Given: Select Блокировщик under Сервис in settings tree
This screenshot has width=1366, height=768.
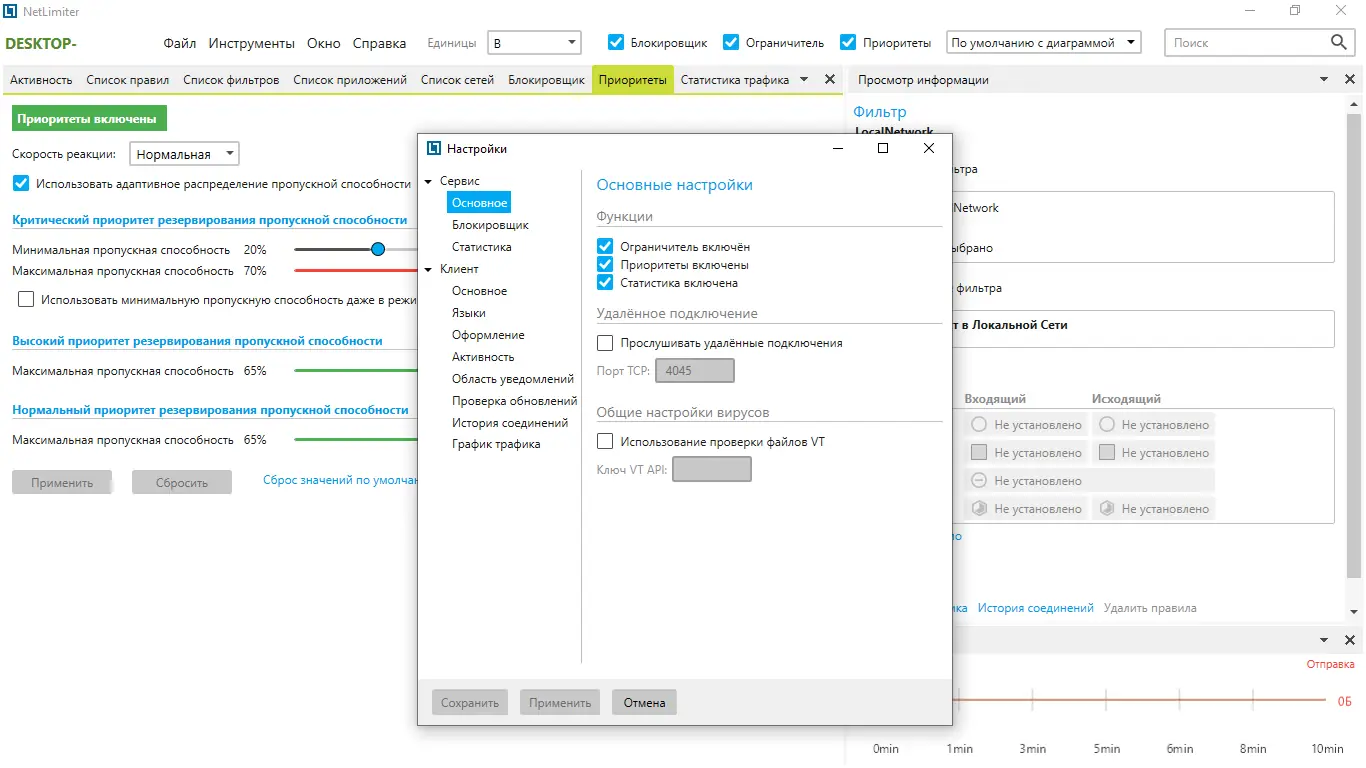Looking at the screenshot, I should coord(490,225).
